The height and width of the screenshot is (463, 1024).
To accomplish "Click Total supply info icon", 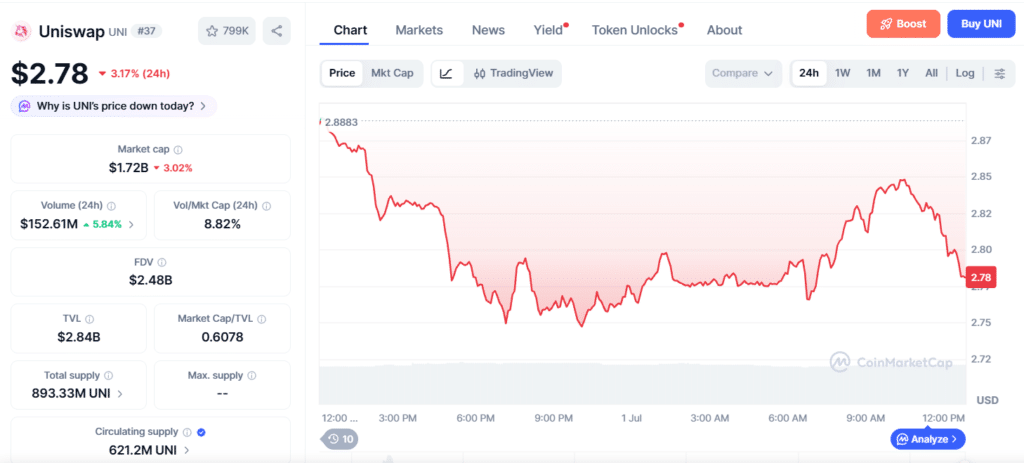I will (108, 375).
